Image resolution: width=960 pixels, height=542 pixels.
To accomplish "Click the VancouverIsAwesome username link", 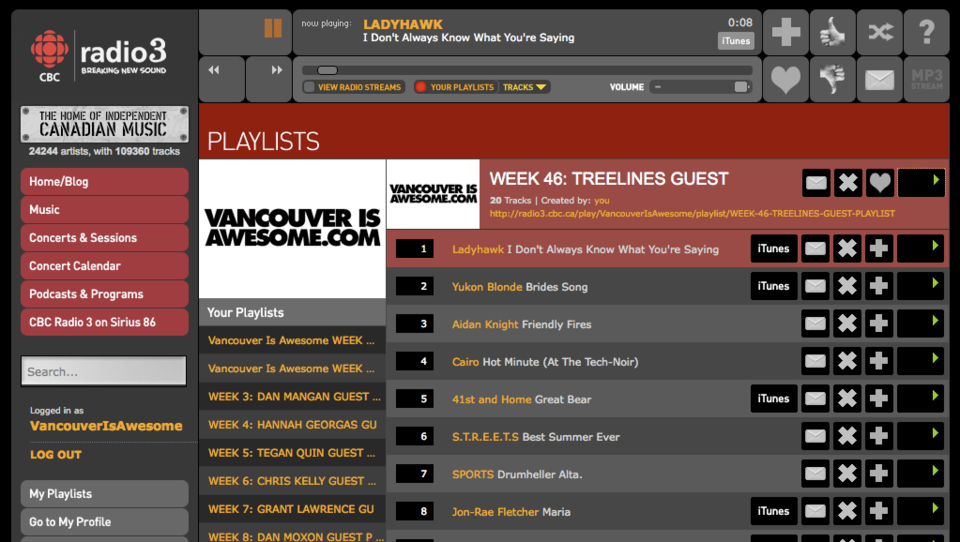I will click(x=106, y=426).
